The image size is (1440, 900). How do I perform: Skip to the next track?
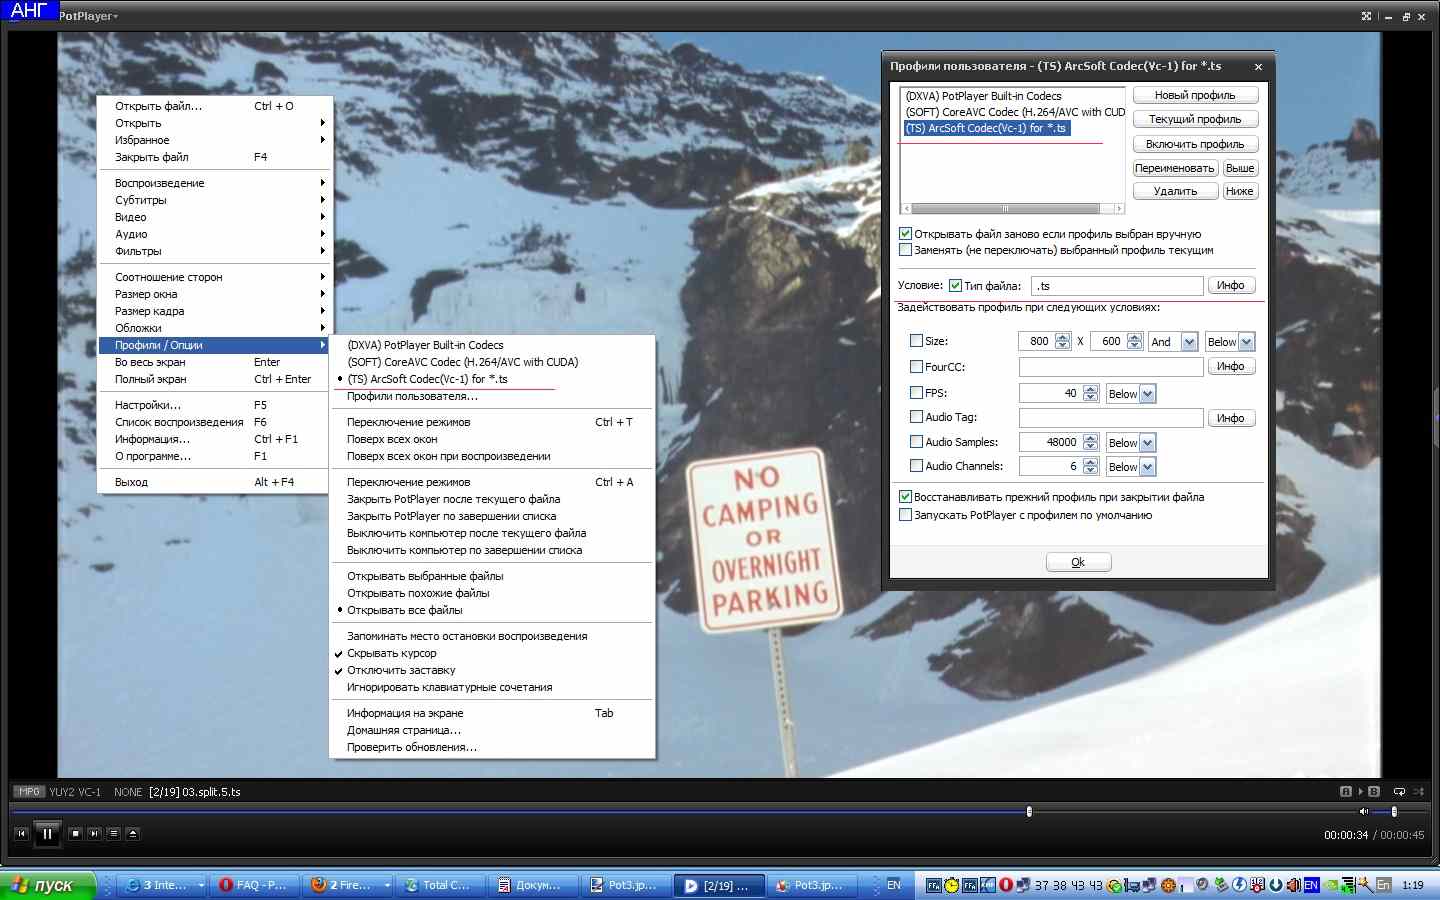[x=94, y=833]
